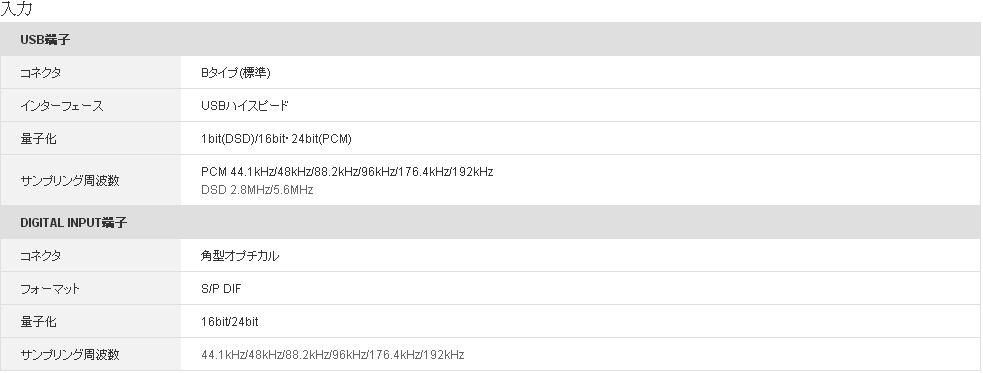Click the 44.1kHz/48kHz value in the DIGITAL INPUT section
Screen dimensions: 983x373
333,355
